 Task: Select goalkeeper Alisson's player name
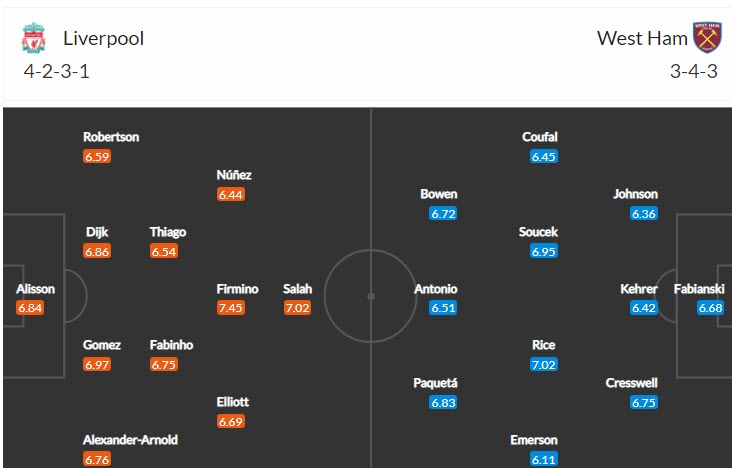(36, 289)
